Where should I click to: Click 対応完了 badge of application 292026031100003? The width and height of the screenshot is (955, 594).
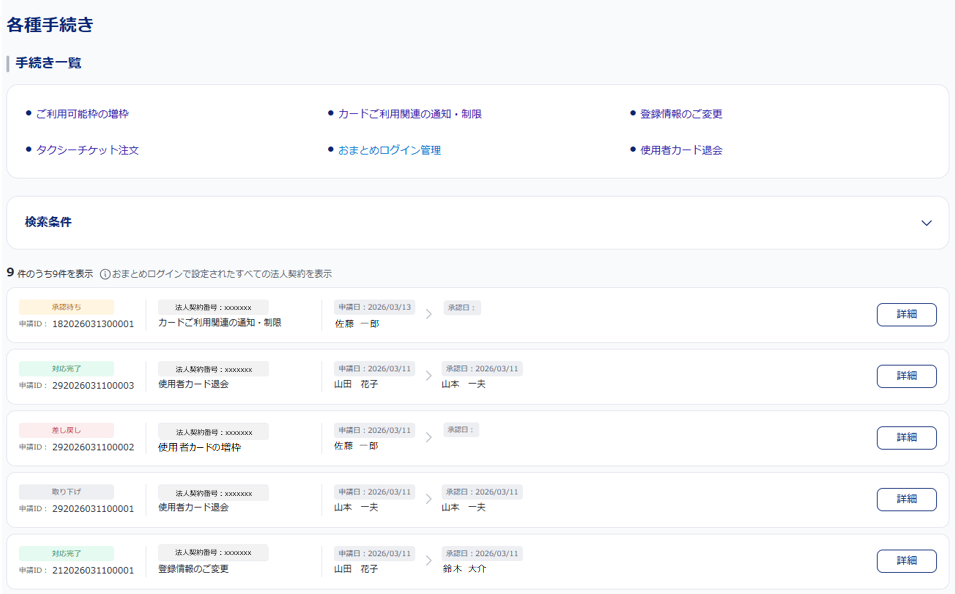(x=66, y=369)
